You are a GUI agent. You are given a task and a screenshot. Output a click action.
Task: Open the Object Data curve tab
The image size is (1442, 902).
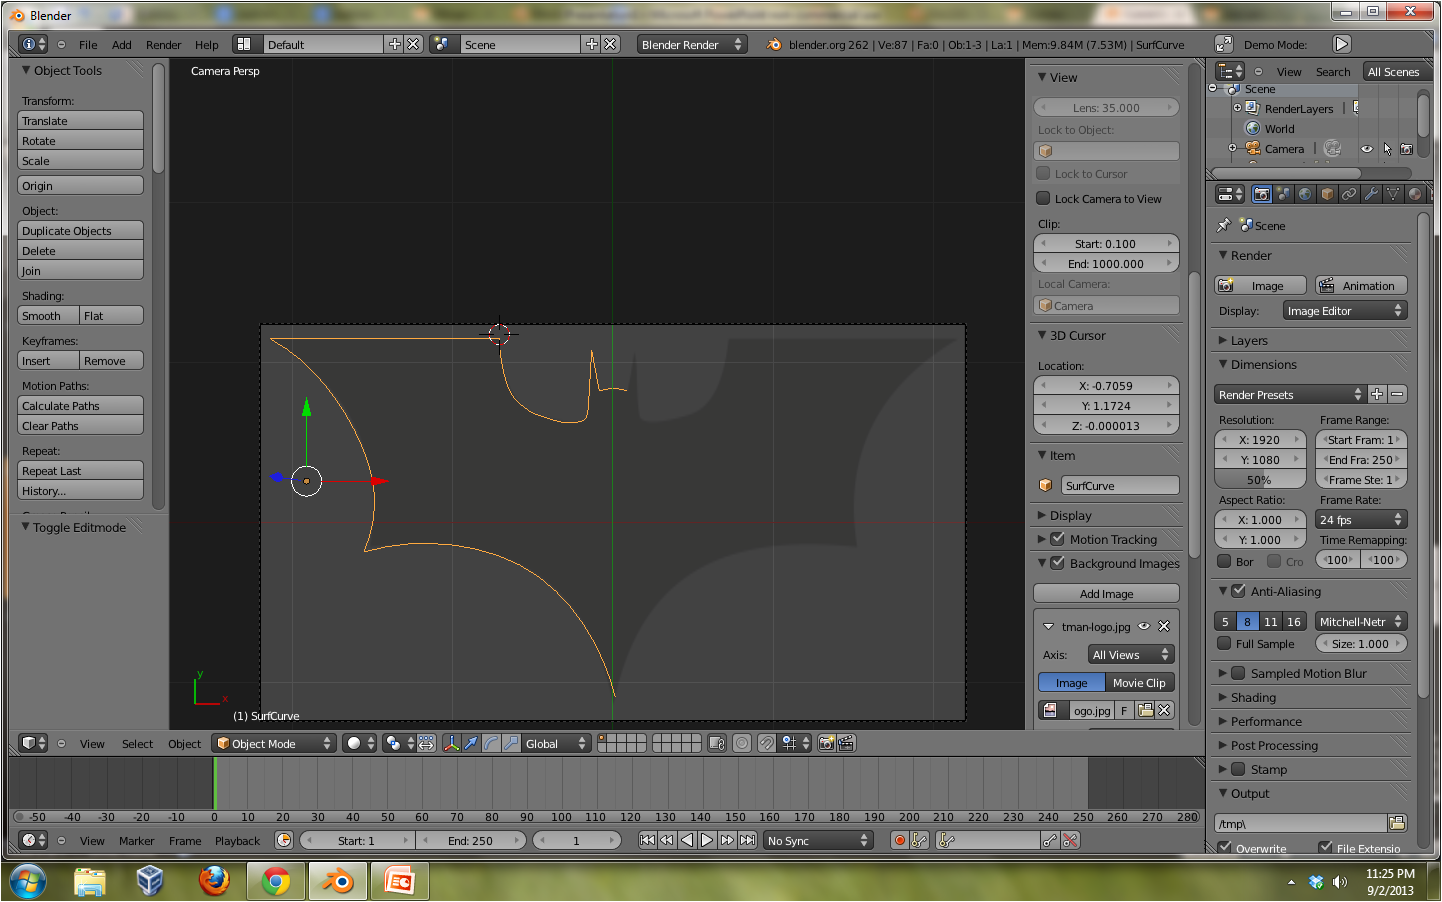pos(1394,194)
